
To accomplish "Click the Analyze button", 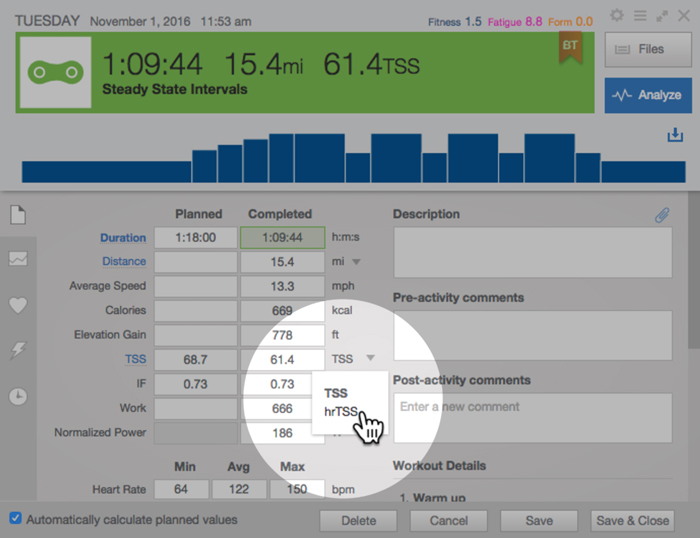I will tap(648, 95).
